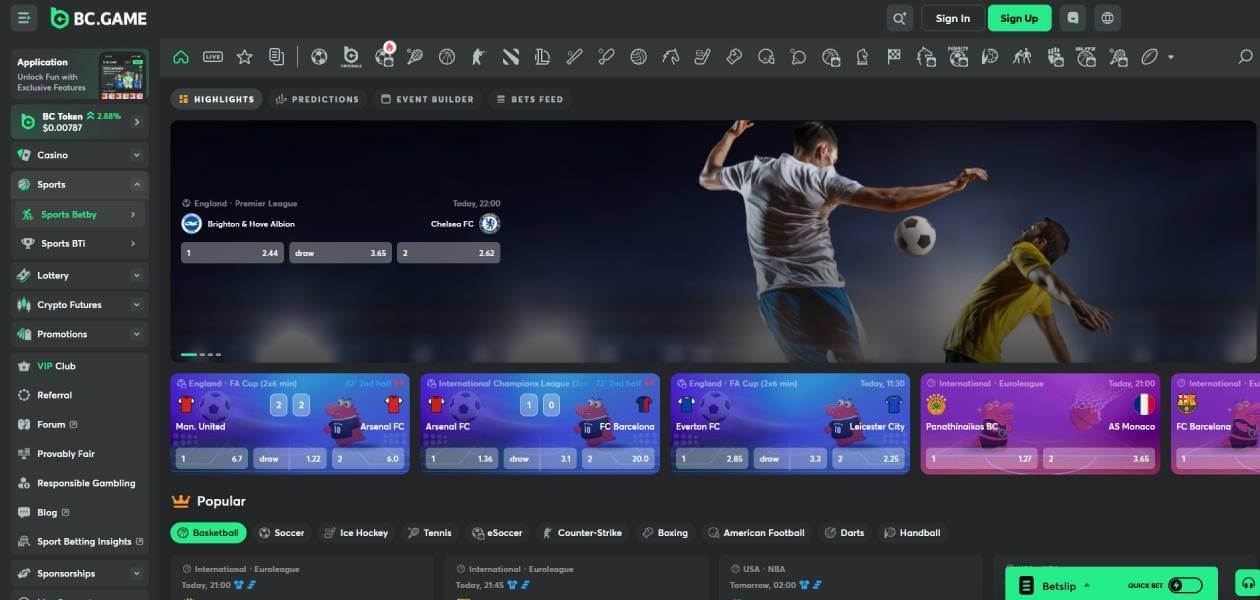
Task: Select the basketball sport icon
Action: 447,57
